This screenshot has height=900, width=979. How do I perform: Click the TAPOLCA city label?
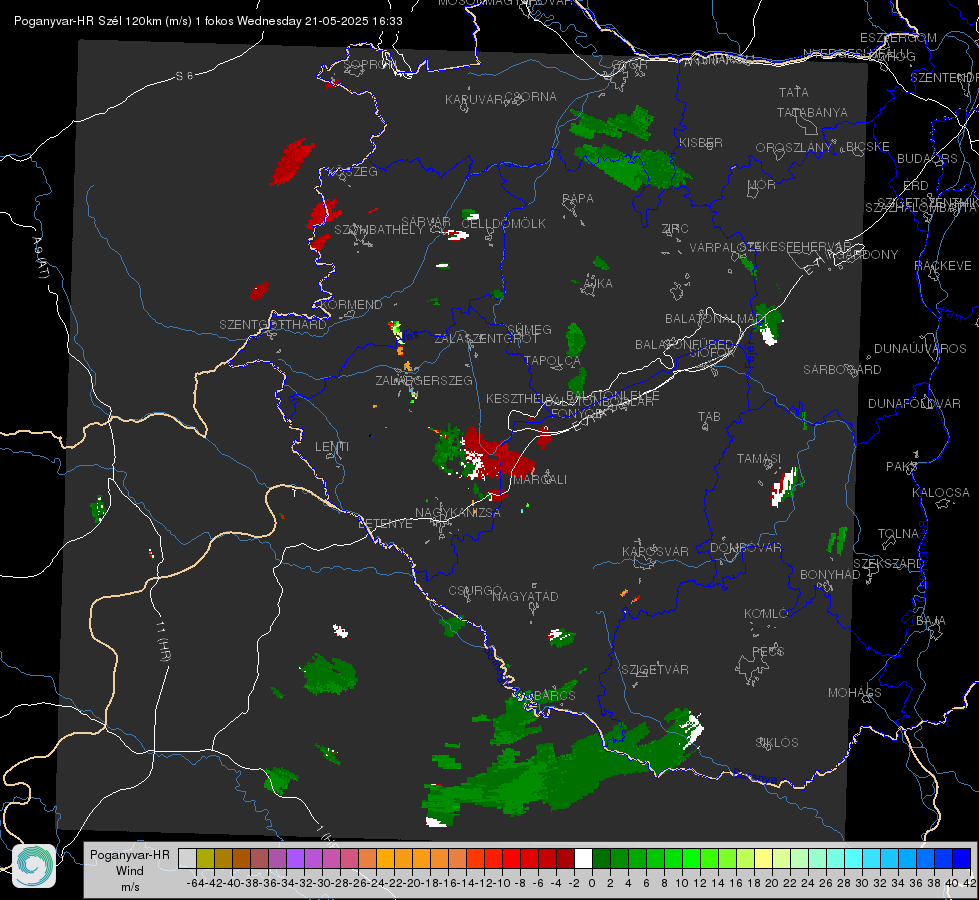click(x=553, y=360)
